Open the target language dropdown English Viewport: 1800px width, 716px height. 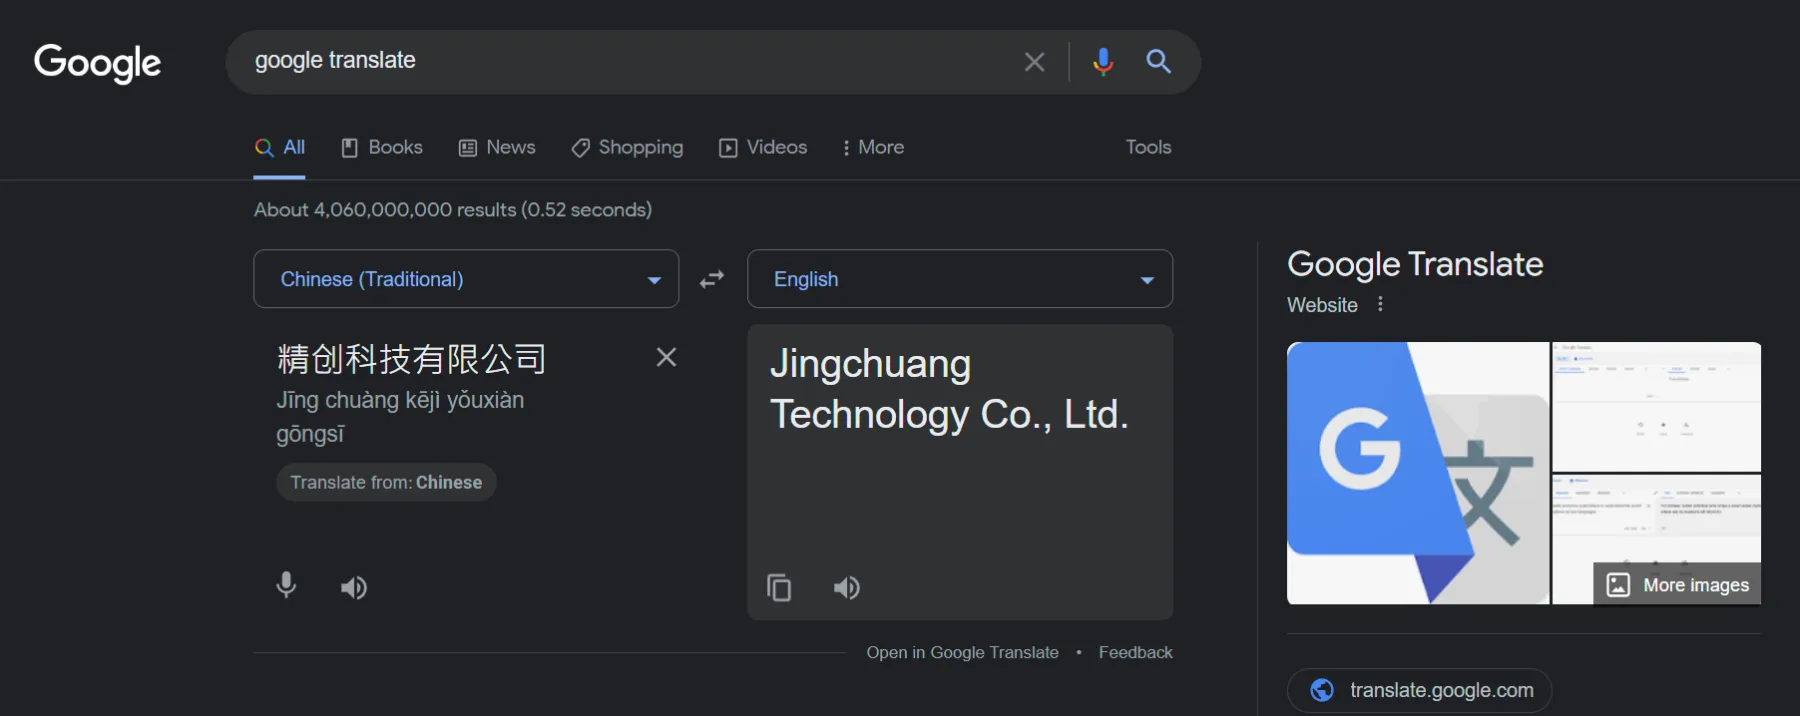960,279
